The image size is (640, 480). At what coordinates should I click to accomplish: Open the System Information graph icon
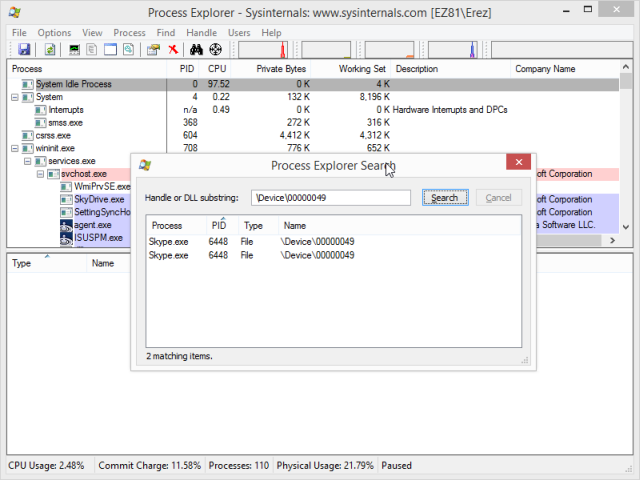tap(74, 49)
